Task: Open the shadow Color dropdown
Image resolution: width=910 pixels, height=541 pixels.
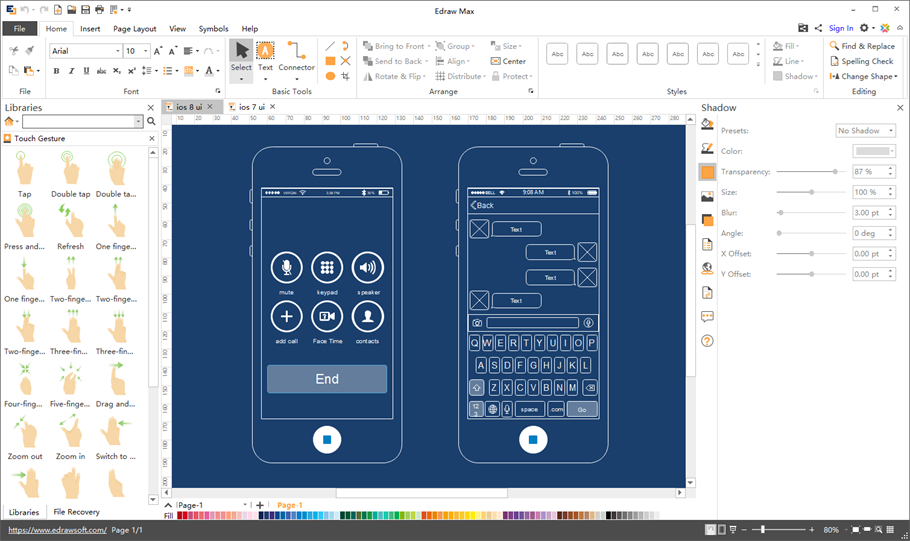Action: pyautogui.click(x=873, y=151)
